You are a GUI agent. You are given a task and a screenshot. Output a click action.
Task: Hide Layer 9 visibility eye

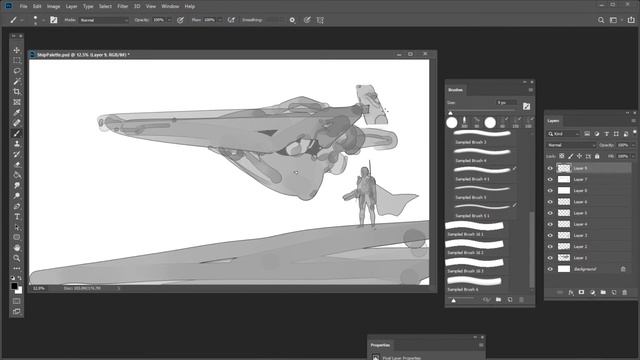(550, 168)
